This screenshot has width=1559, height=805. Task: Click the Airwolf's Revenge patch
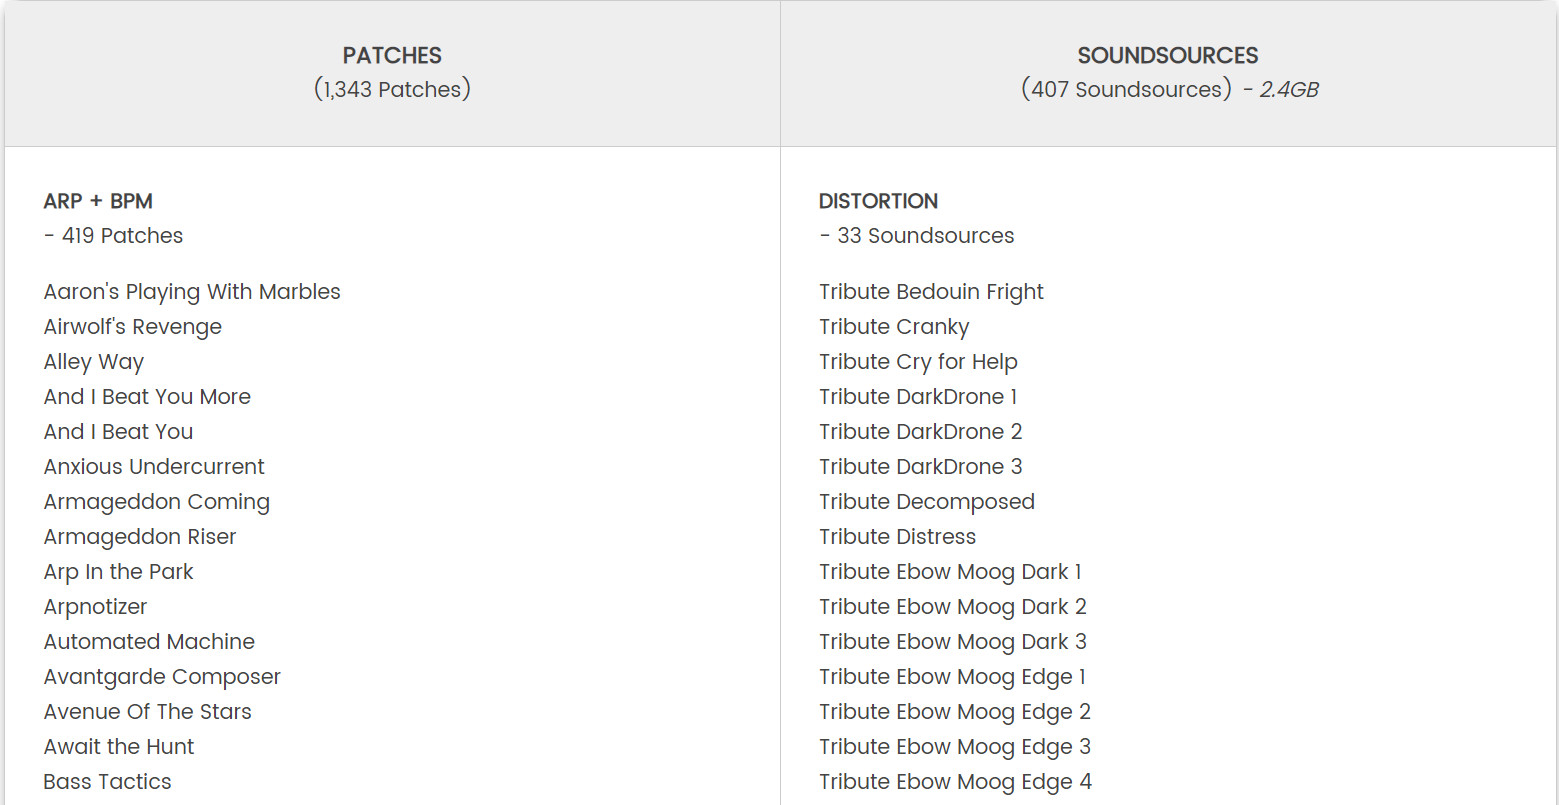point(133,327)
